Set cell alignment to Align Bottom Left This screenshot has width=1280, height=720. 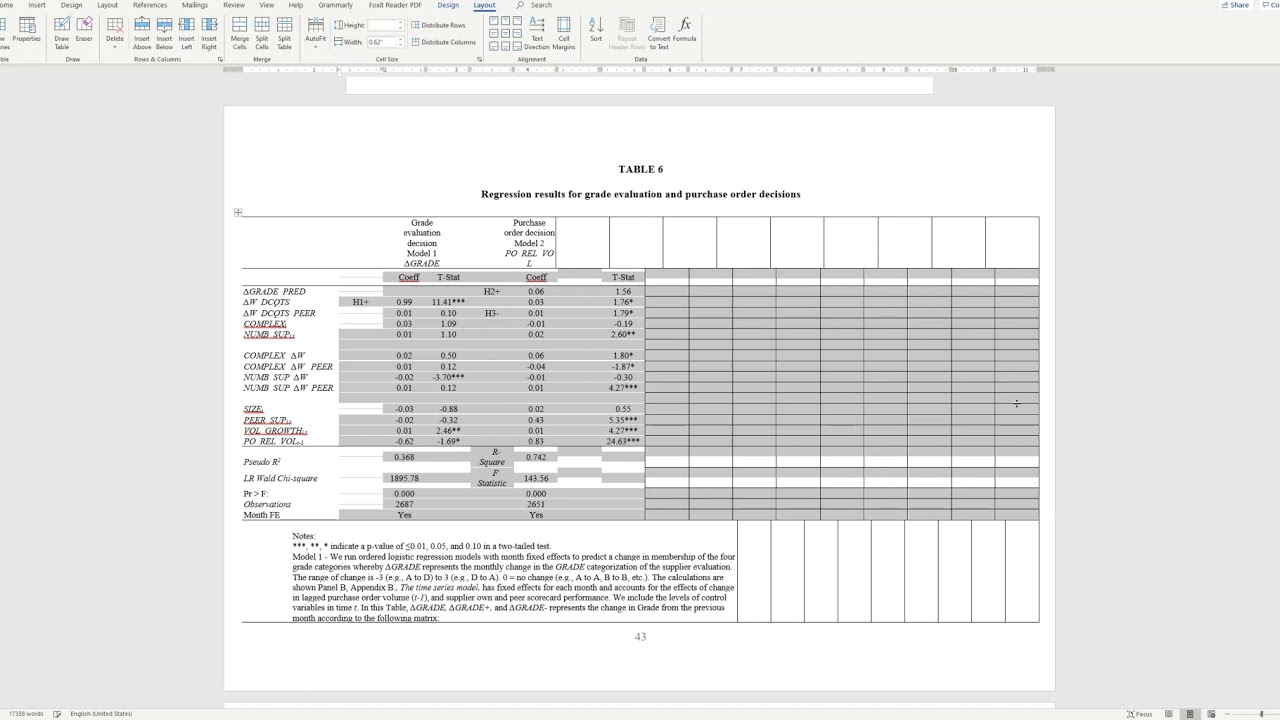pyautogui.click(x=494, y=45)
